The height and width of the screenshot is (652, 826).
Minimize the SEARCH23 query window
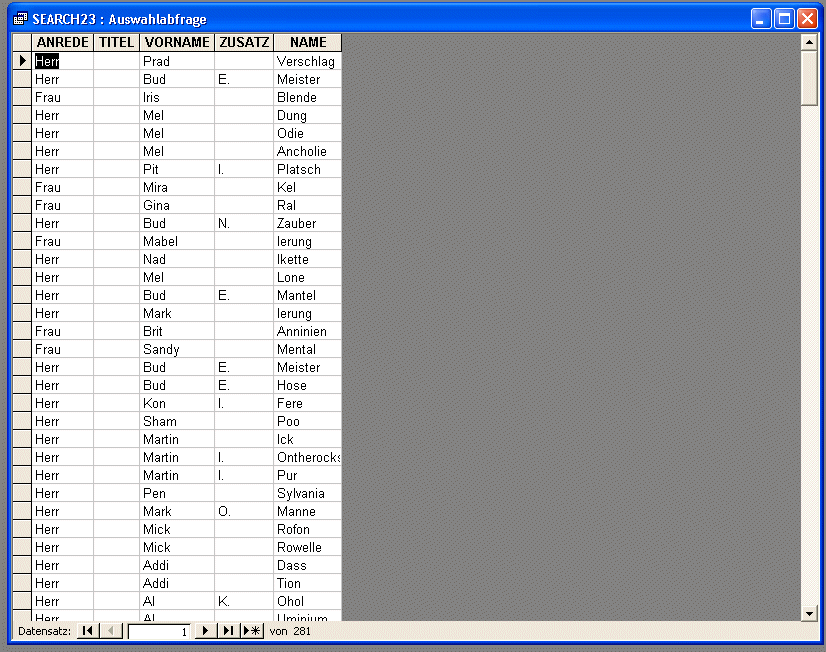tap(761, 19)
